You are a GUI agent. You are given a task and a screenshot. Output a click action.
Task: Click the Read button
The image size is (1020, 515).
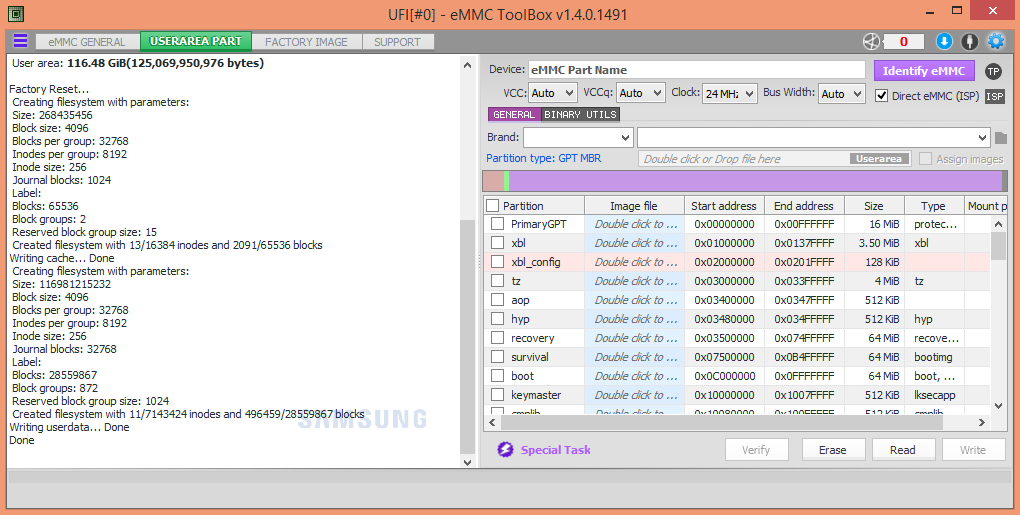903,449
